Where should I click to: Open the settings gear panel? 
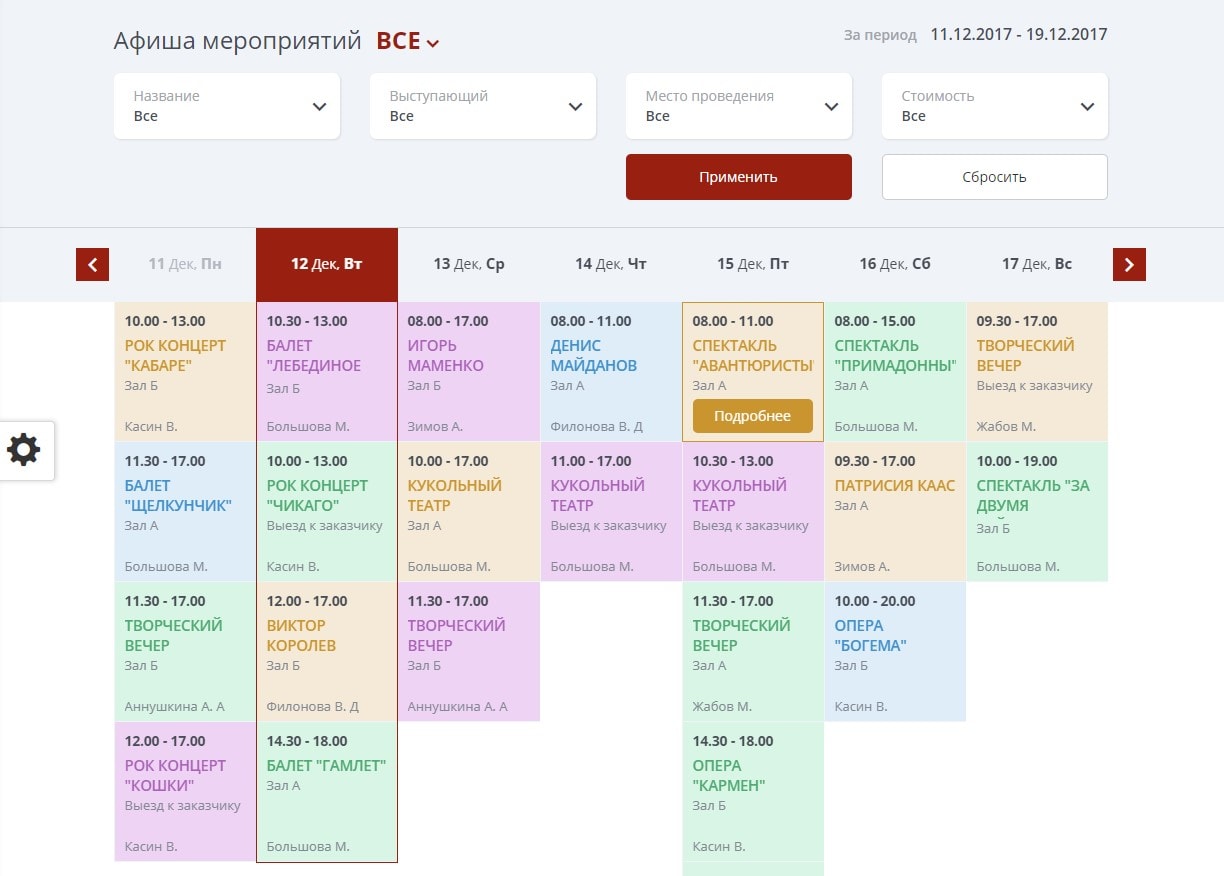click(25, 450)
